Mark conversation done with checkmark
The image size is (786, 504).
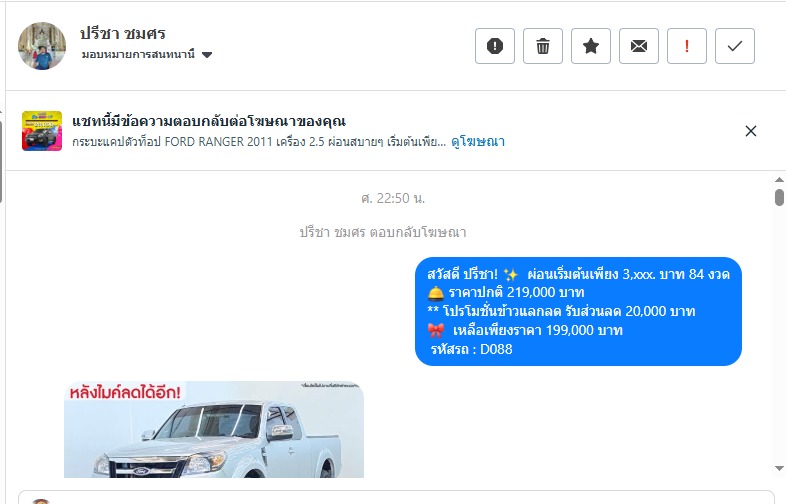coord(735,46)
